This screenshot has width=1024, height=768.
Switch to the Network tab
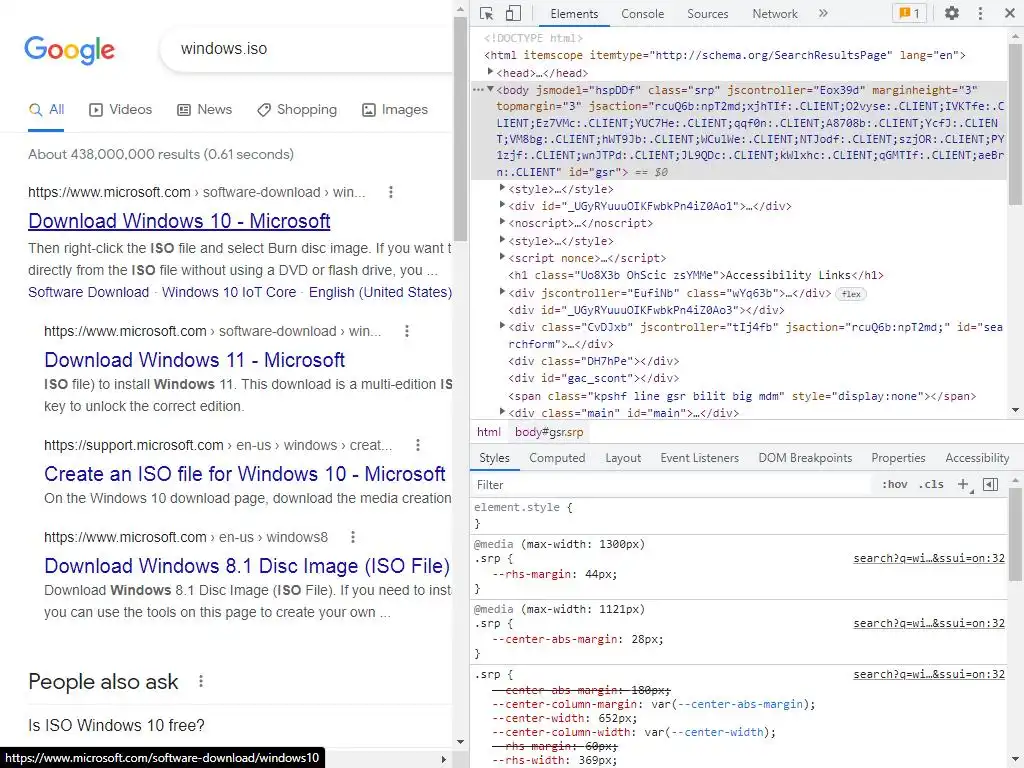click(775, 14)
